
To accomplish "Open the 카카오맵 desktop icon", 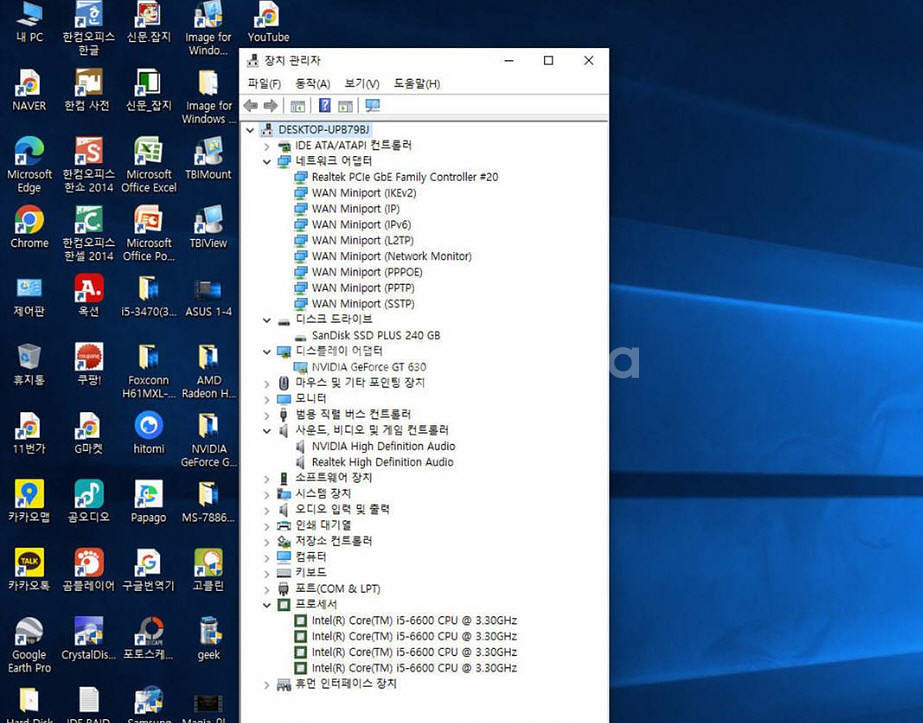I will click(x=29, y=501).
